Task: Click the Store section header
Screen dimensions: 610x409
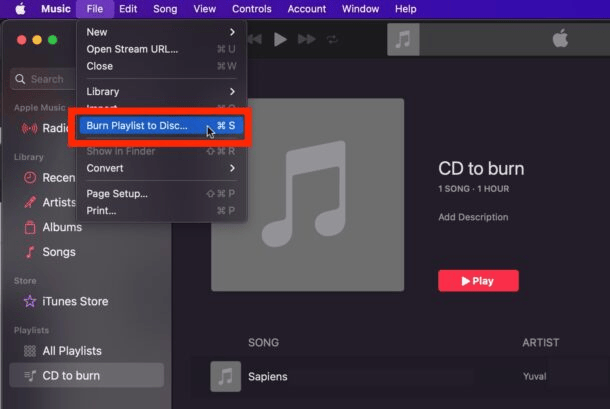Action: 25,281
